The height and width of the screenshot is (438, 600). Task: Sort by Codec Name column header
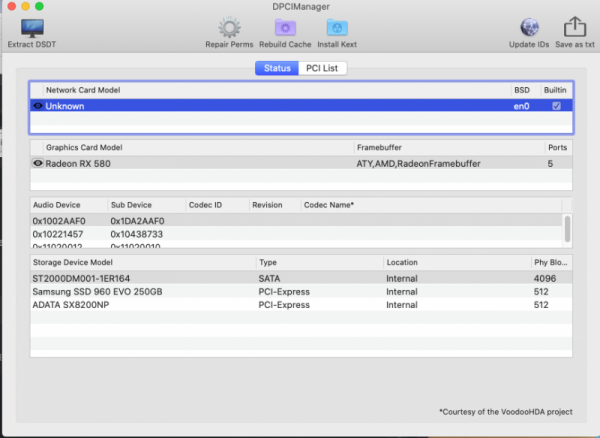coord(430,205)
